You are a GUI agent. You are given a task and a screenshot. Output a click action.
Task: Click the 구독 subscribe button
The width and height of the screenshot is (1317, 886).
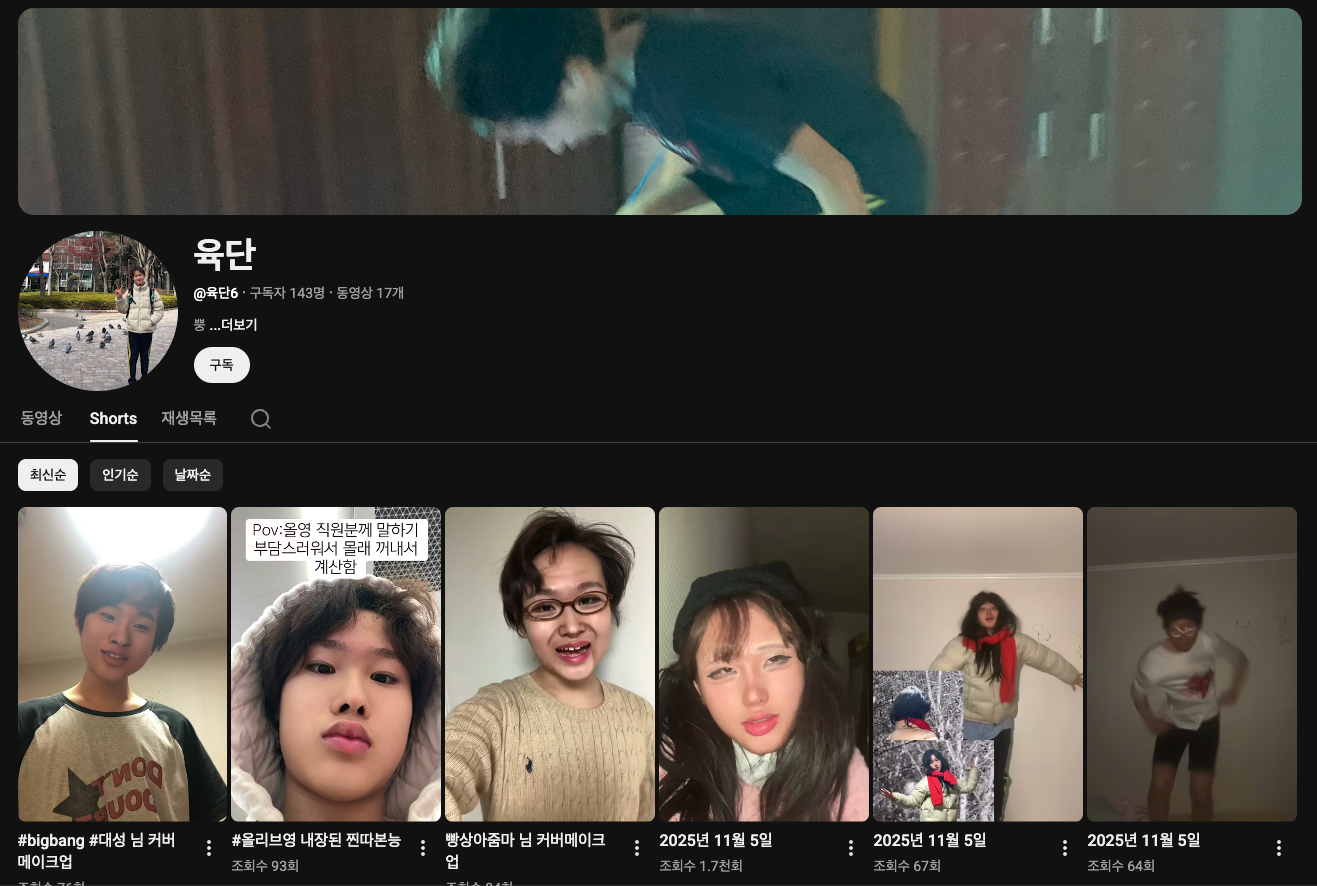pyautogui.click(x=221, y=365)
